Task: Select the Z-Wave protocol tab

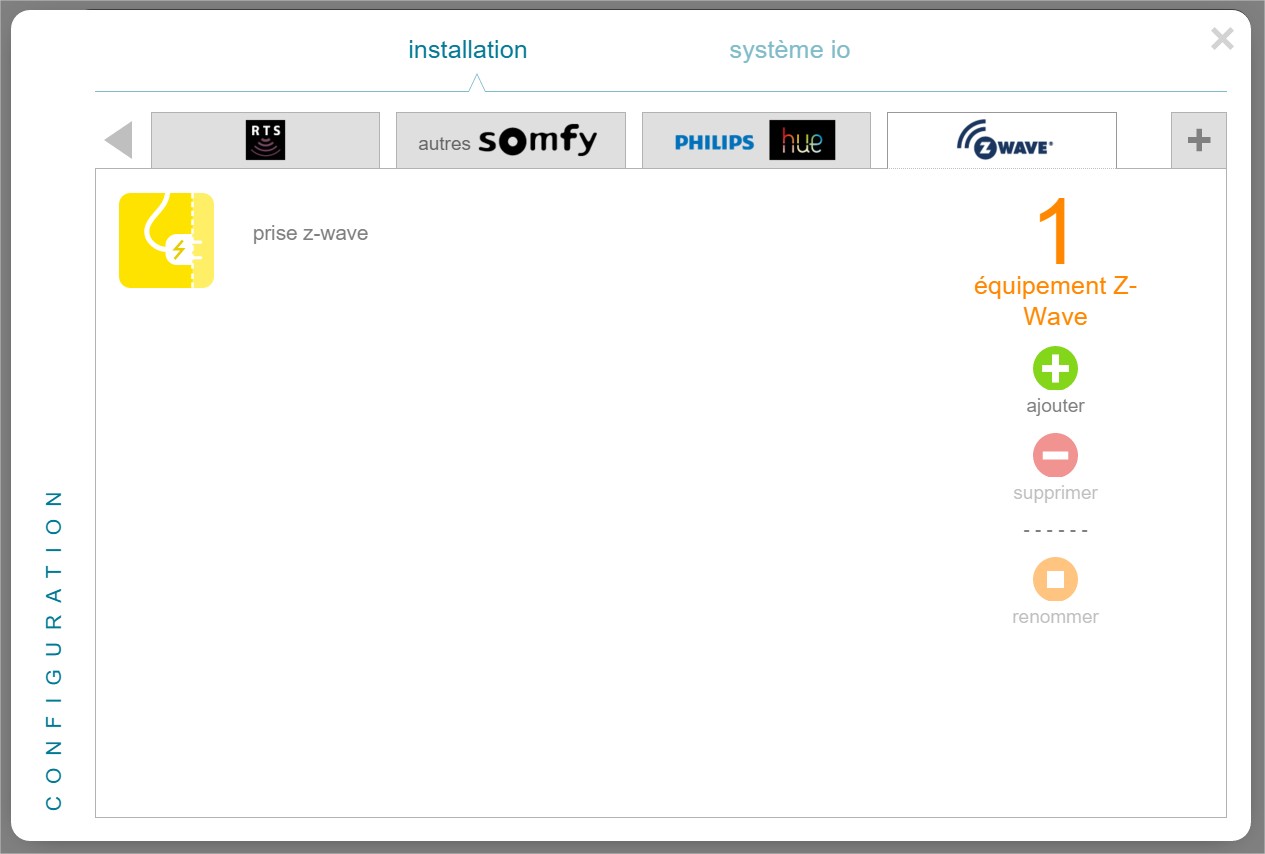Action: click(x=1002, y=141)
